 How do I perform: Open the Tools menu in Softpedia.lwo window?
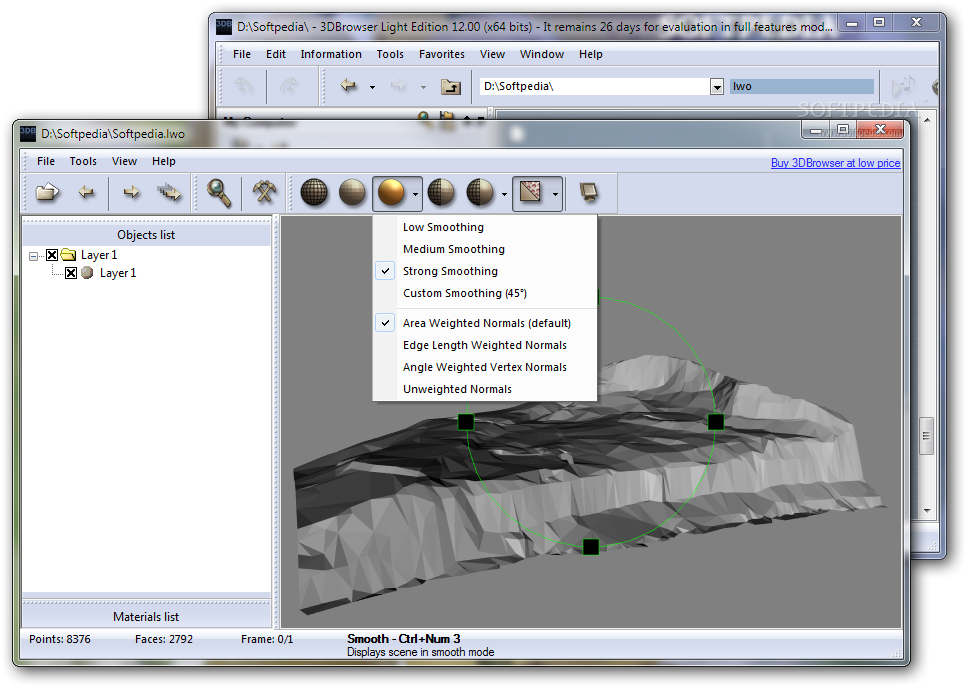pyautogui.click(x=83, y=161)
